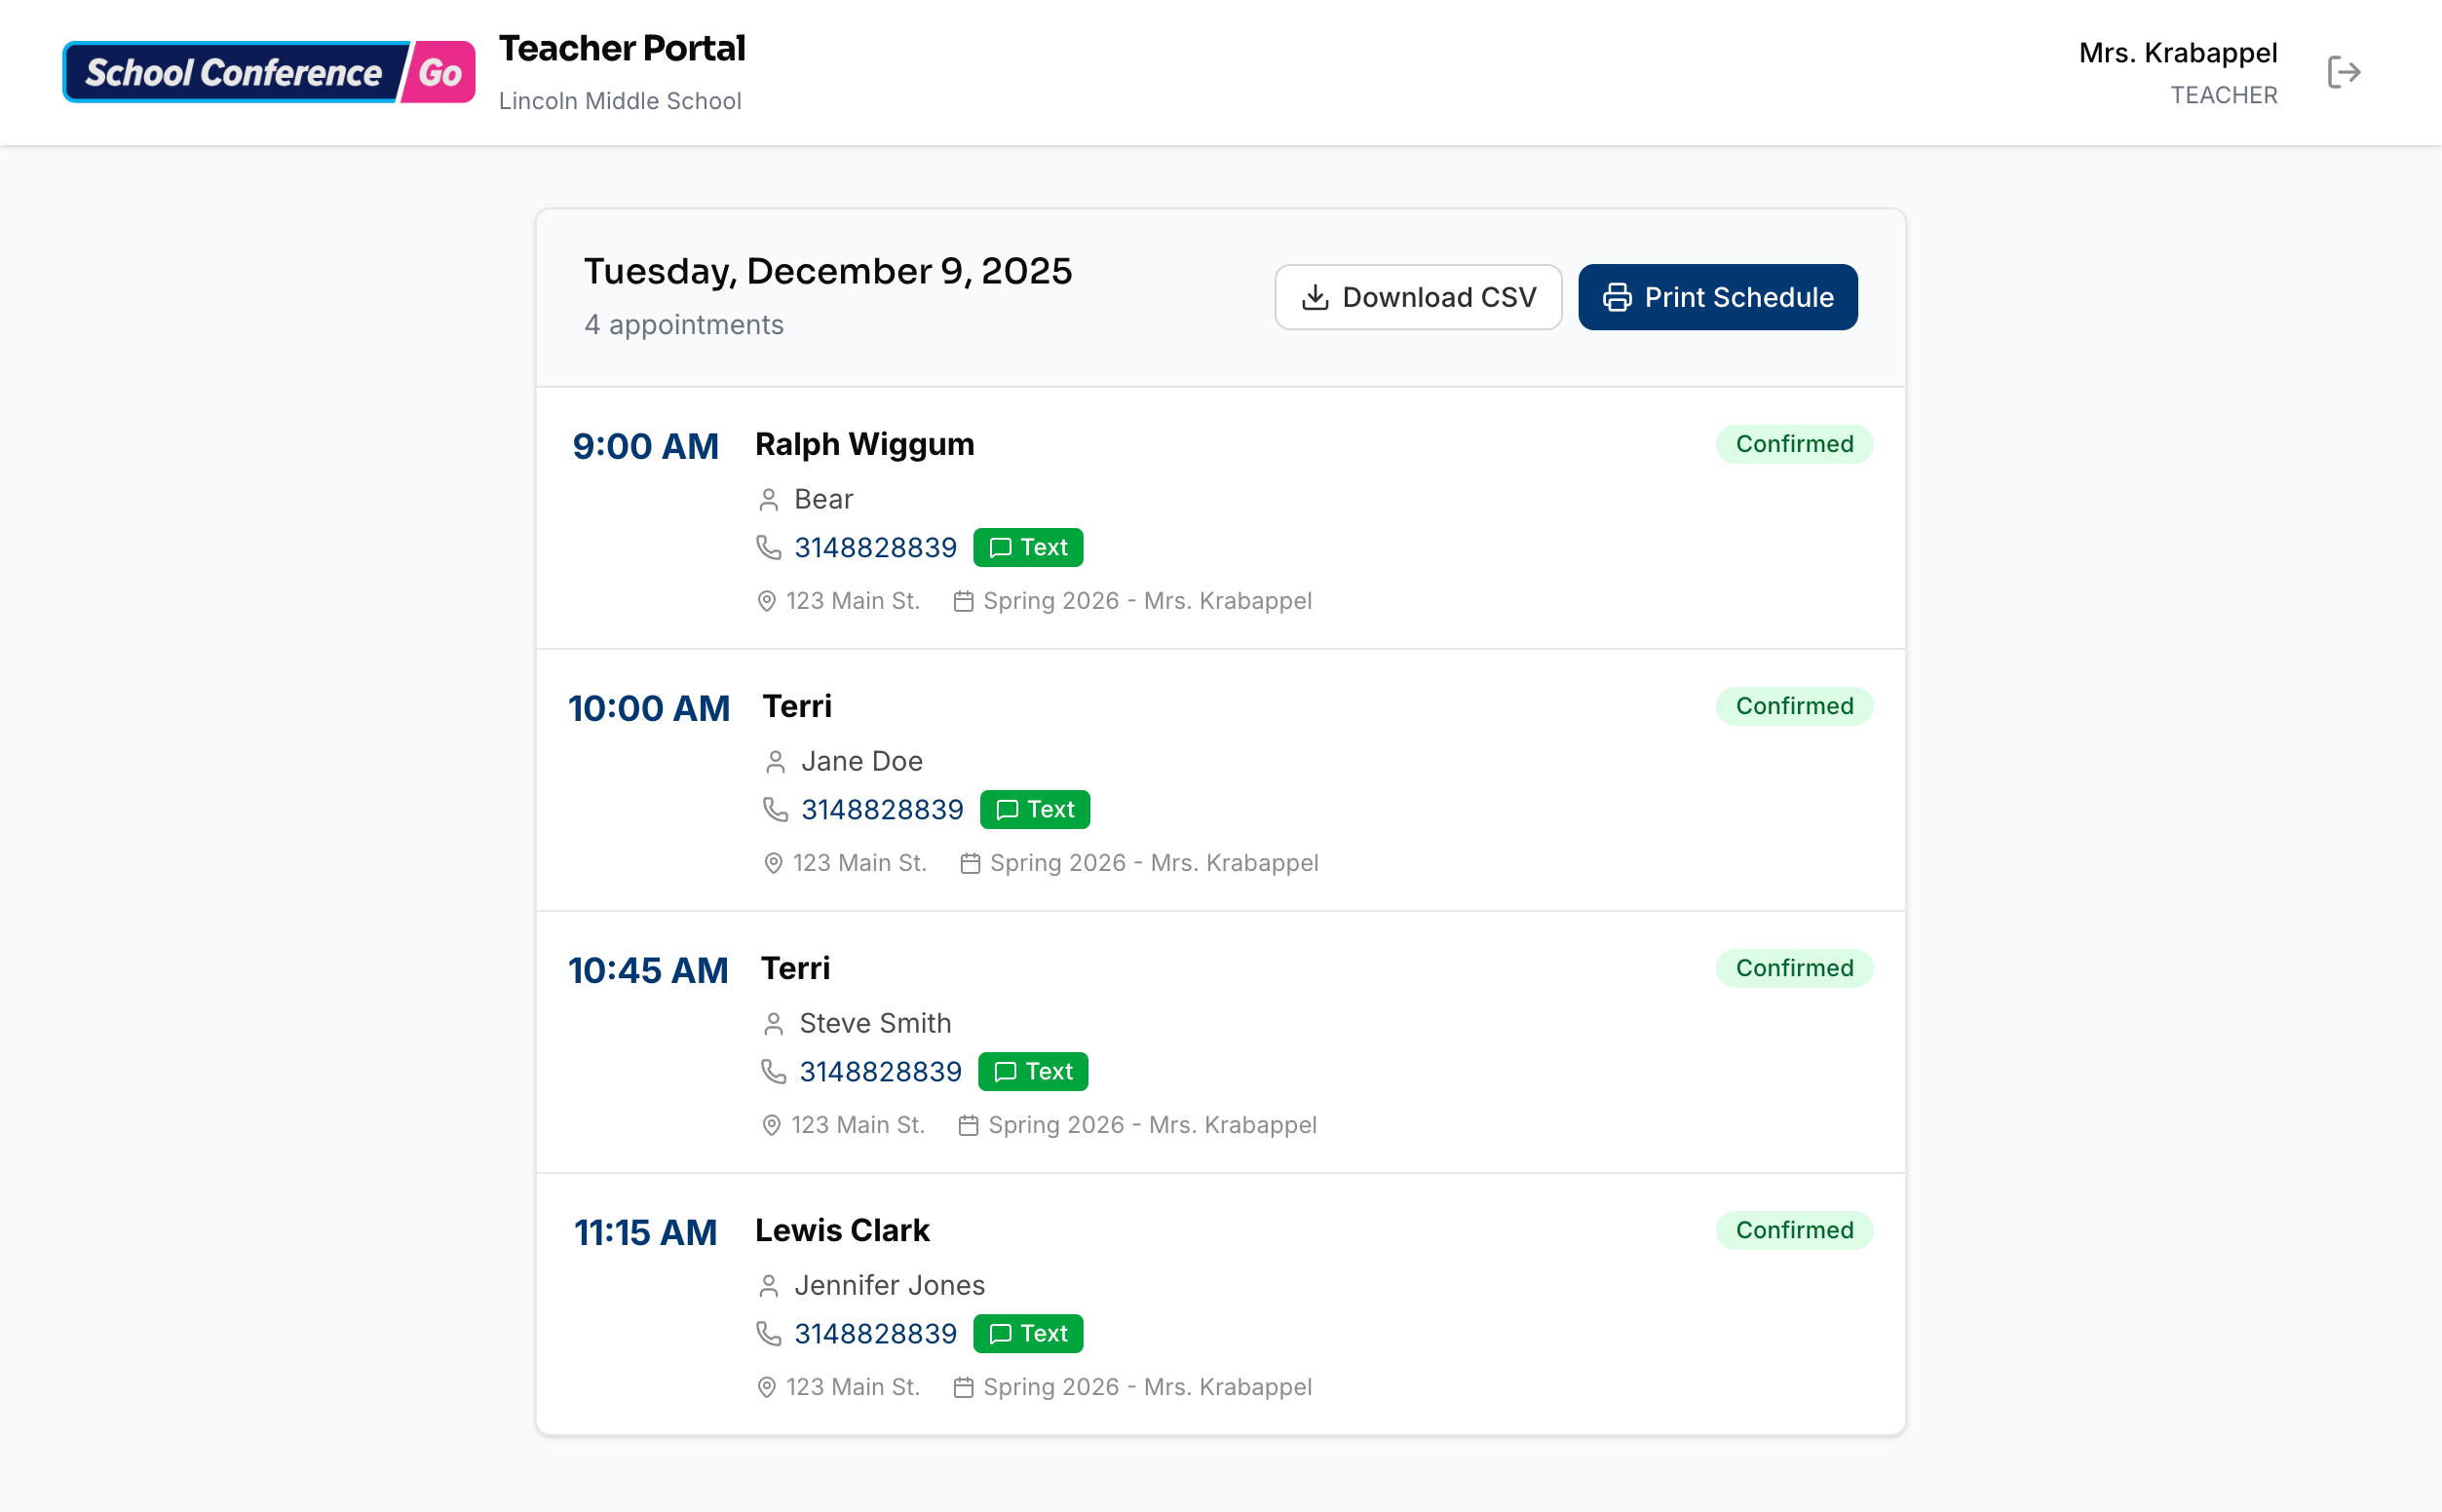Click the Confirmed badge on Lewis Clark's row

point(1793,1230)
